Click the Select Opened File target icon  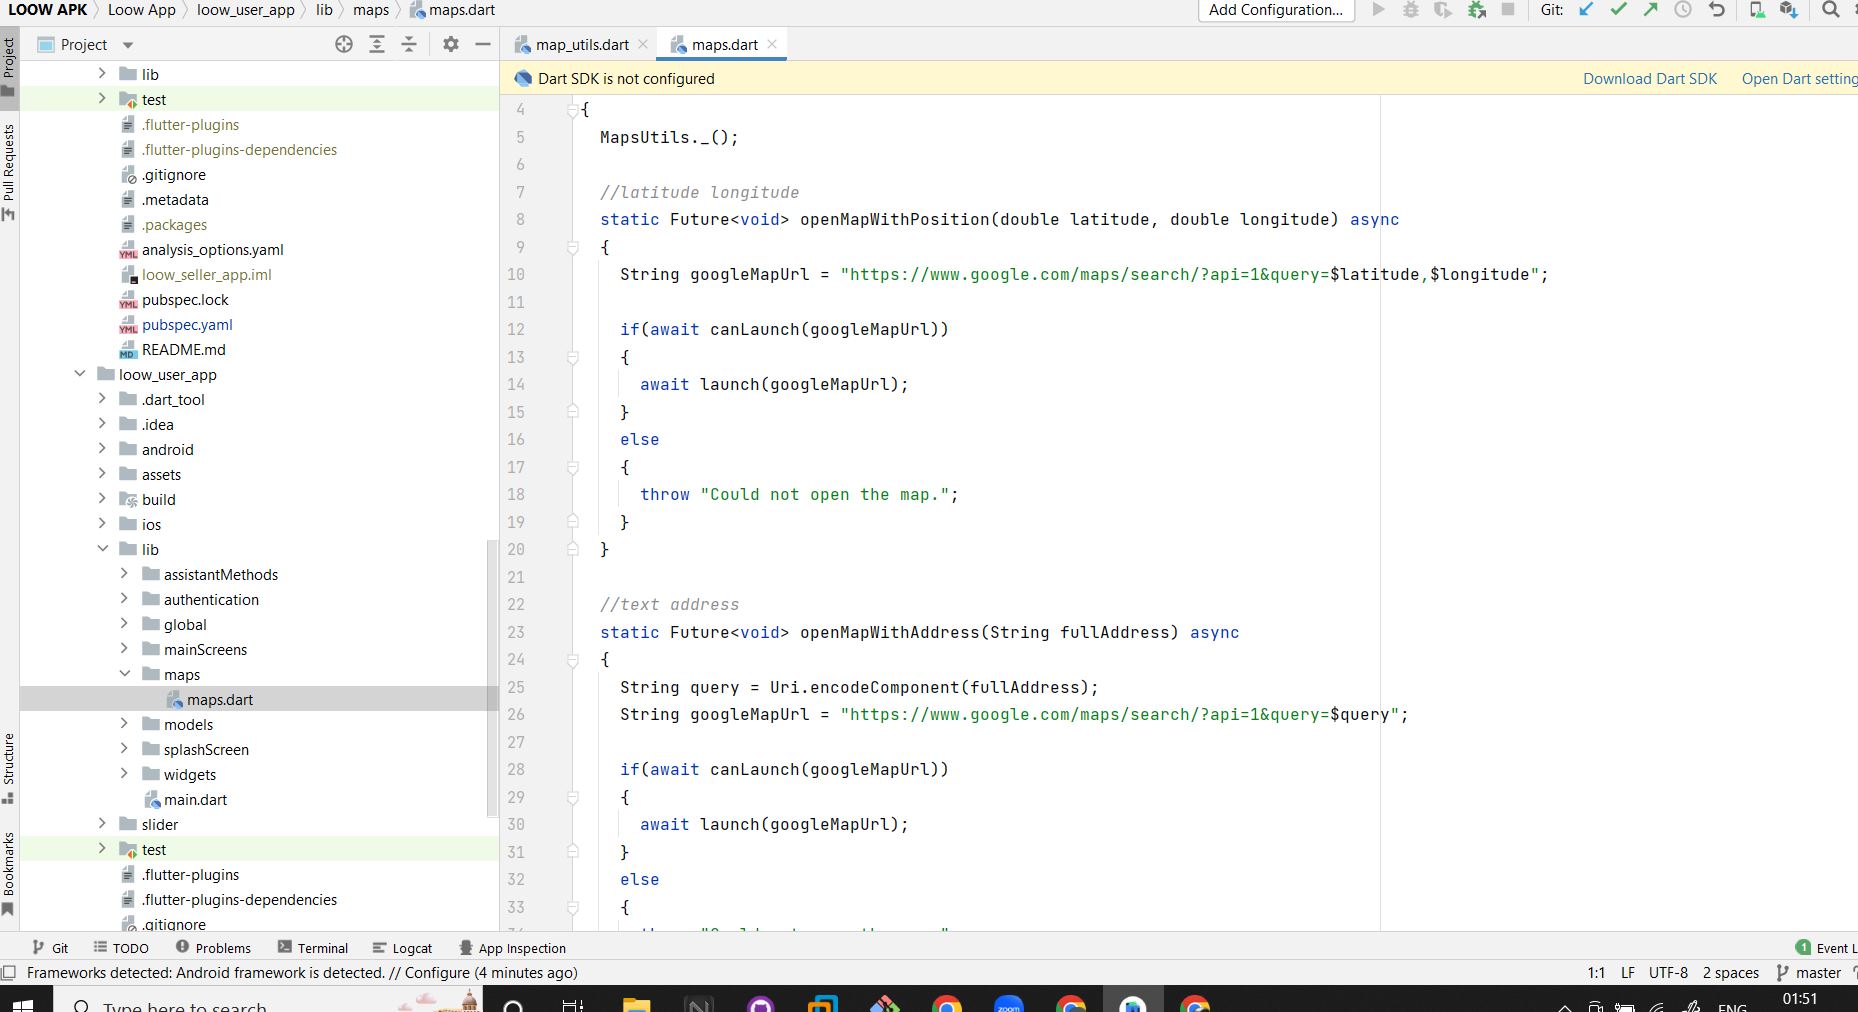point(344,44)
